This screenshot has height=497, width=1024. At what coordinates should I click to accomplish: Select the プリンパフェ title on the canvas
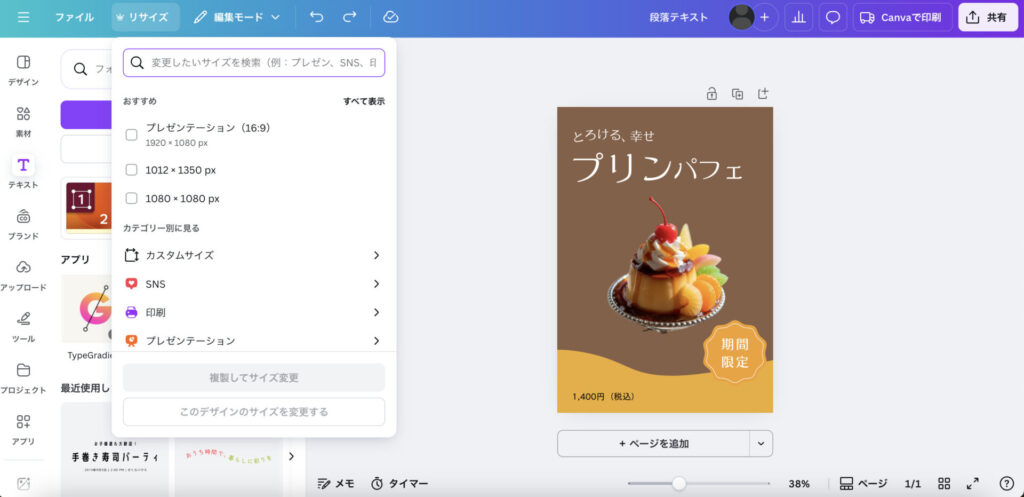click(657, 169)
